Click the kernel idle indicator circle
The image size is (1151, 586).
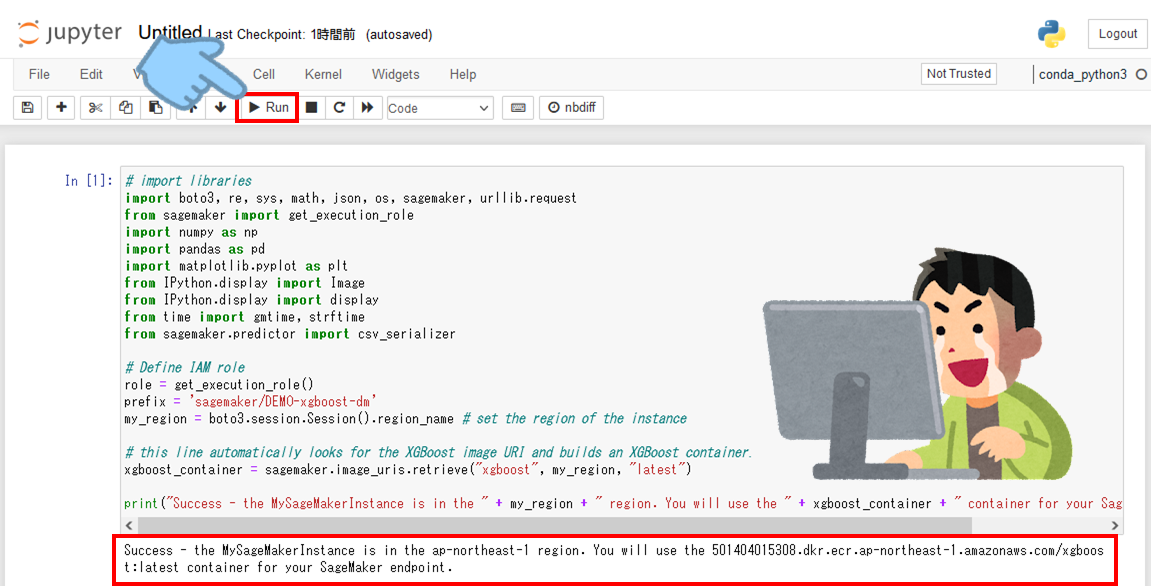pos(1141,74)
